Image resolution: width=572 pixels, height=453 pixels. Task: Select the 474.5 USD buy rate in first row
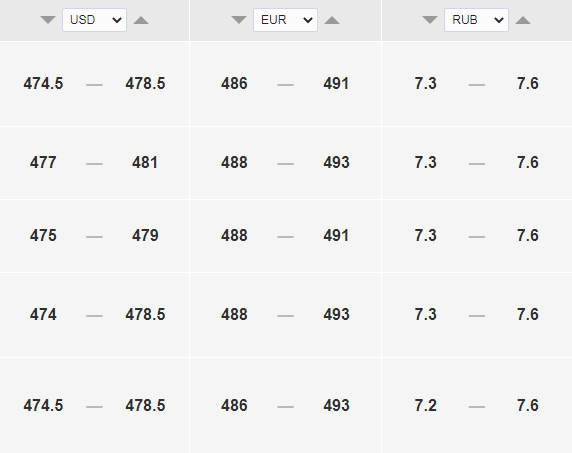pyautogui.click(x=43, y=84)
